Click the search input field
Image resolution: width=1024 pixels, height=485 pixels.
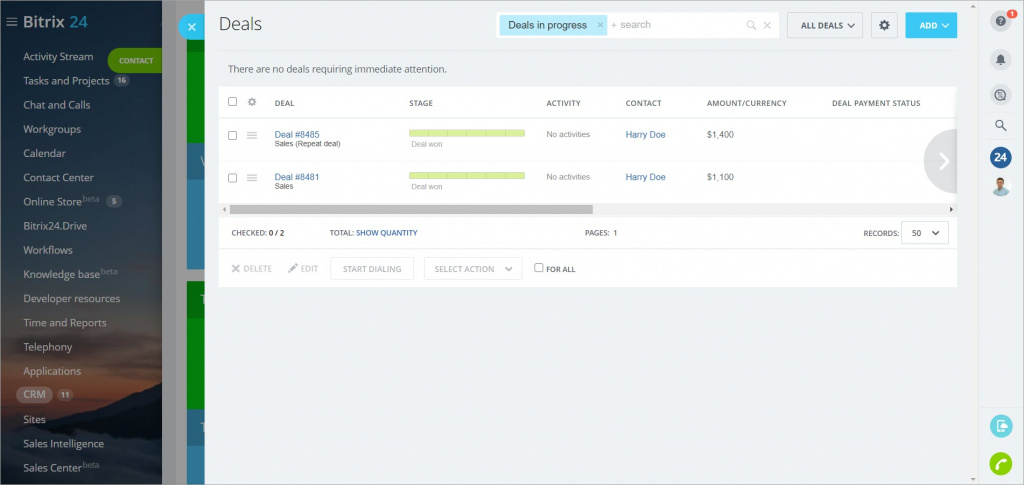click(x=676, y=25)
